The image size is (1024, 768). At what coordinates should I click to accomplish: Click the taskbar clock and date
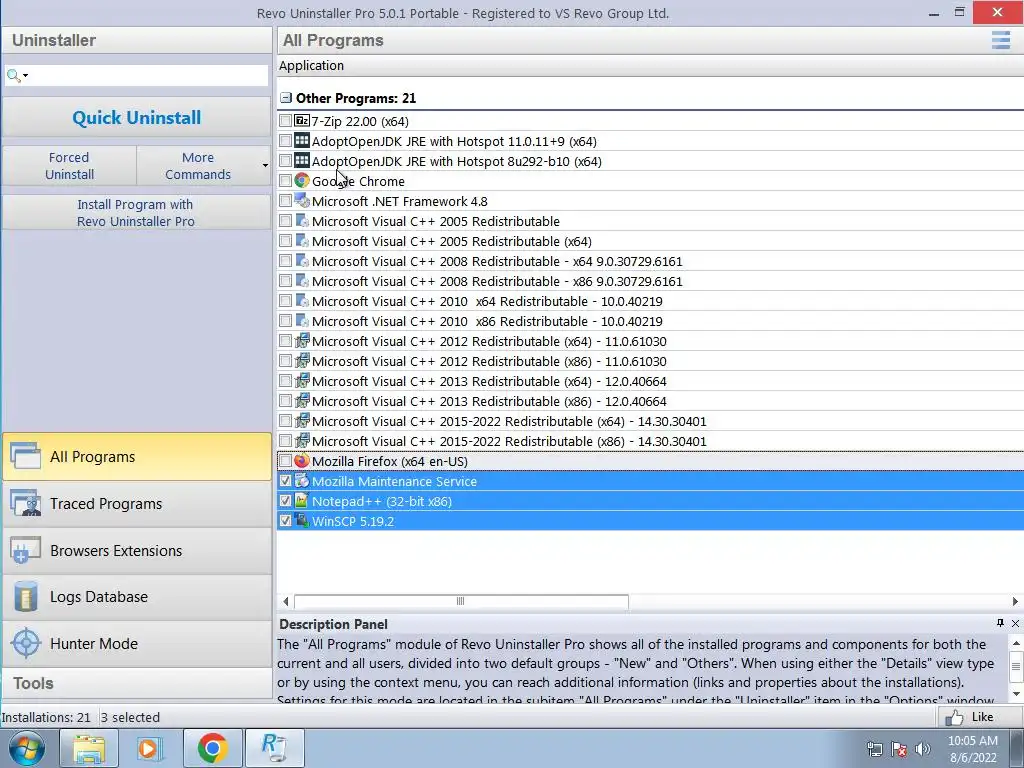[x=973, y=749]
